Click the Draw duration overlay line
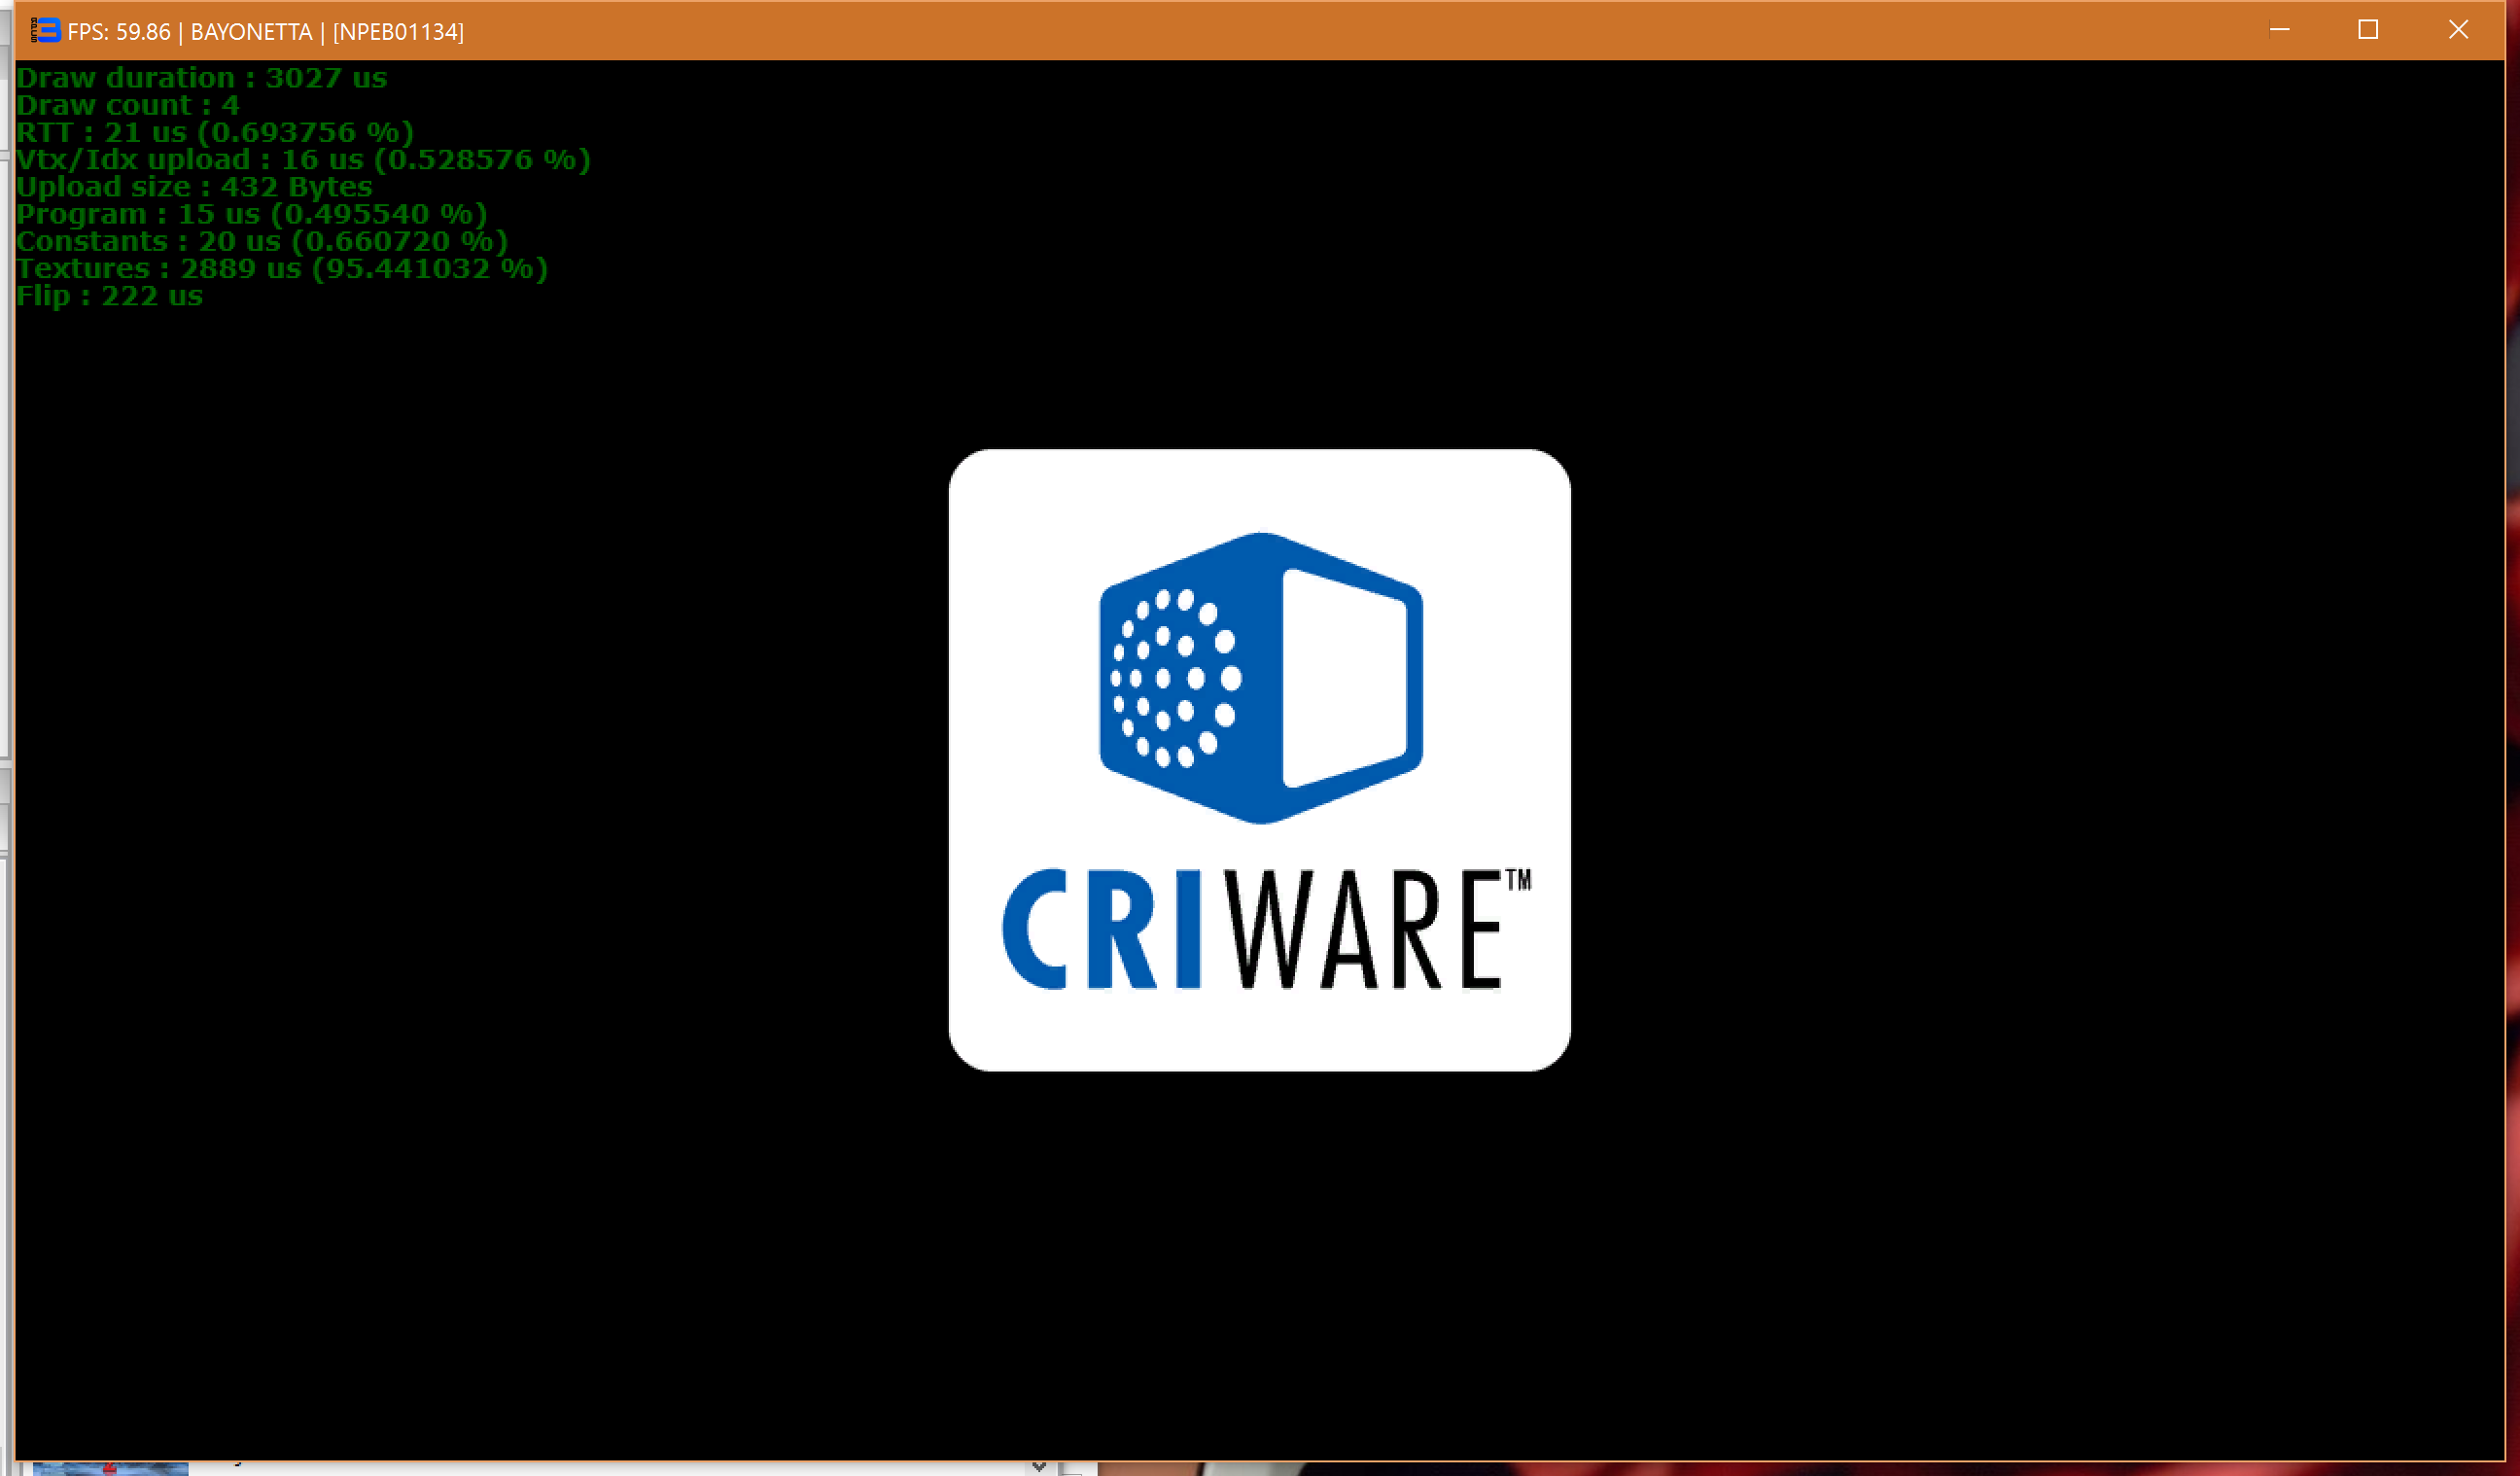 201,78
